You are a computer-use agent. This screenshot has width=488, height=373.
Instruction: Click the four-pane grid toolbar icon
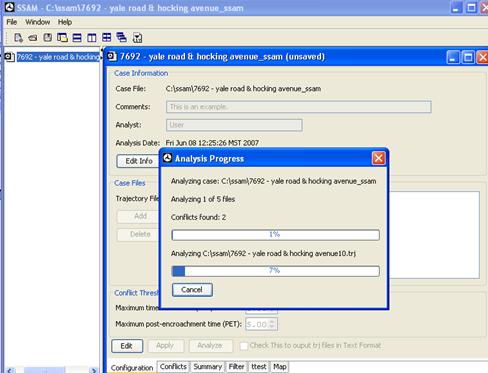(x=107, y=37)
